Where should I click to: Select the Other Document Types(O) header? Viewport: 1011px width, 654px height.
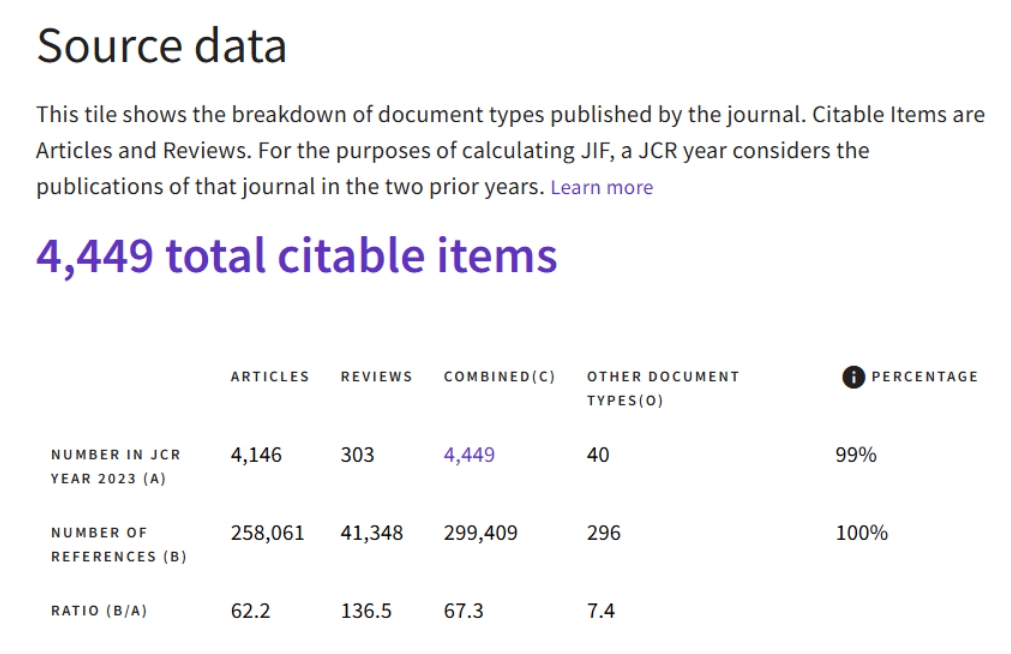662,388
